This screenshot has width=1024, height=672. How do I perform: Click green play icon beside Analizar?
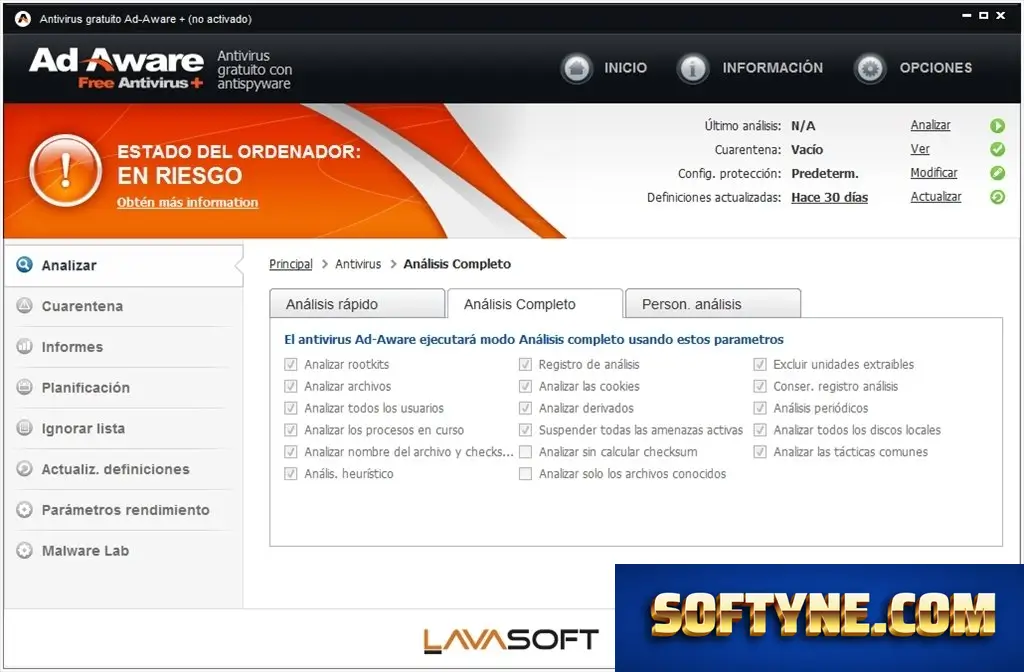[997, 125]
